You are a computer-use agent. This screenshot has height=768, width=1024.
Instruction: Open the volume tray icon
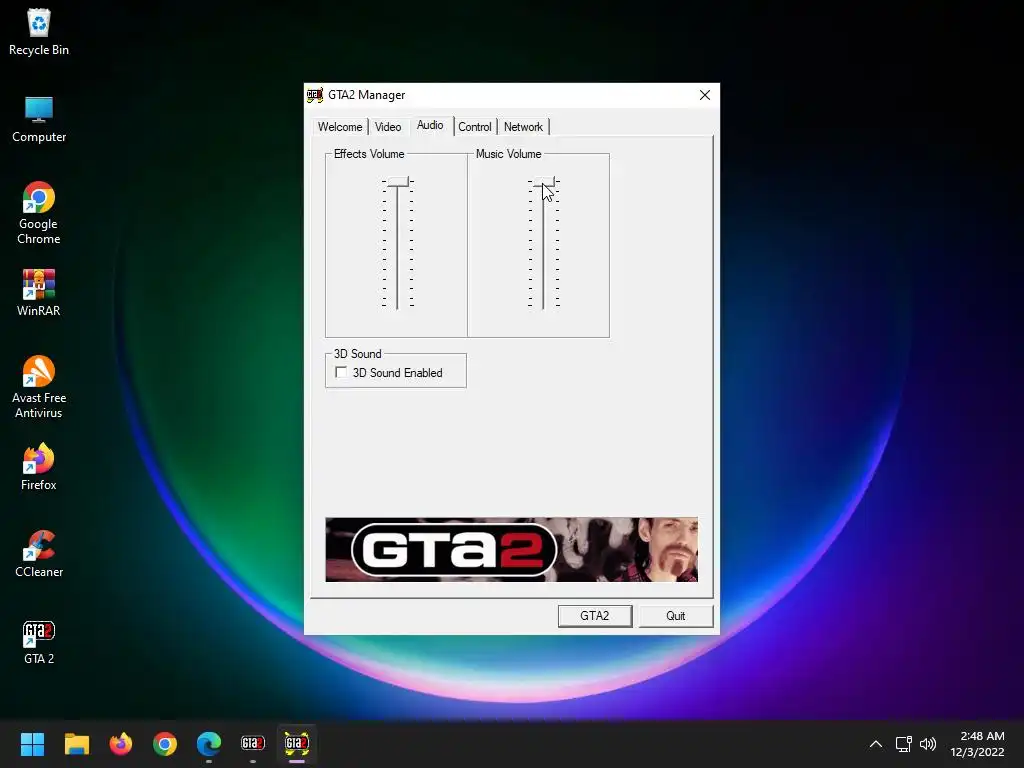pos(927,744)
